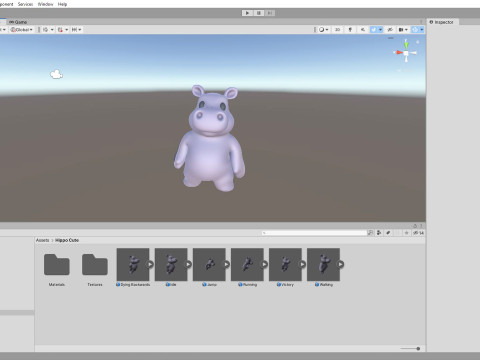Click the Project search field
The image size is (480, 360).
(314, 233)
